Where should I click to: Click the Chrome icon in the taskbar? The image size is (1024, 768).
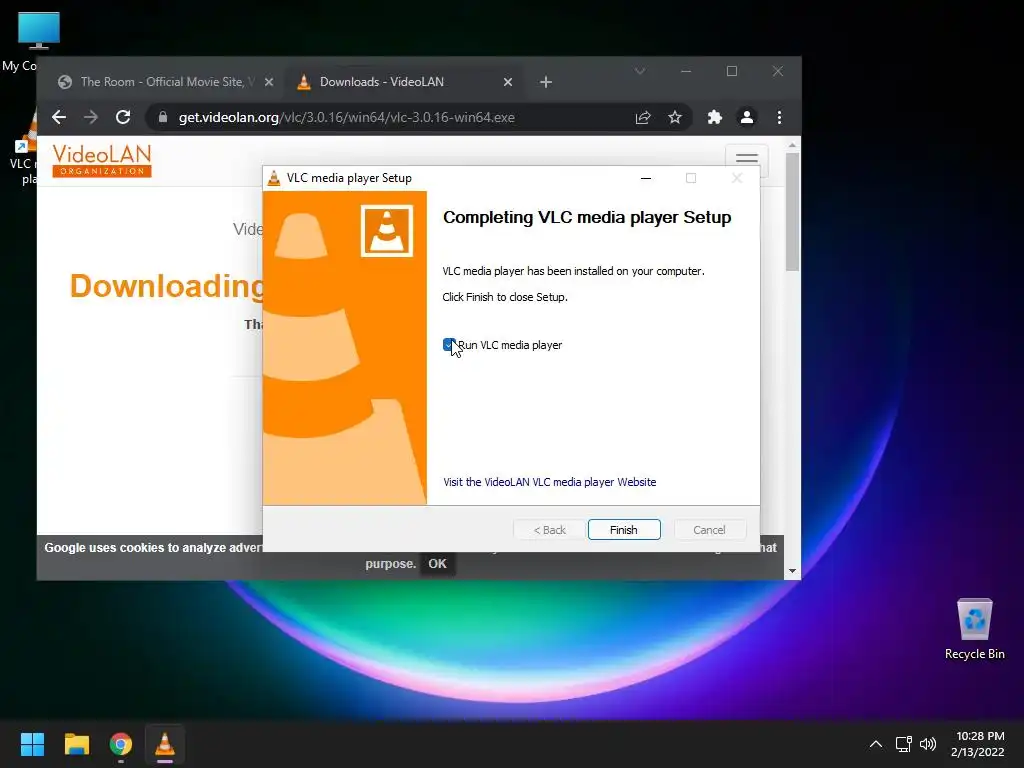[121, 744]
